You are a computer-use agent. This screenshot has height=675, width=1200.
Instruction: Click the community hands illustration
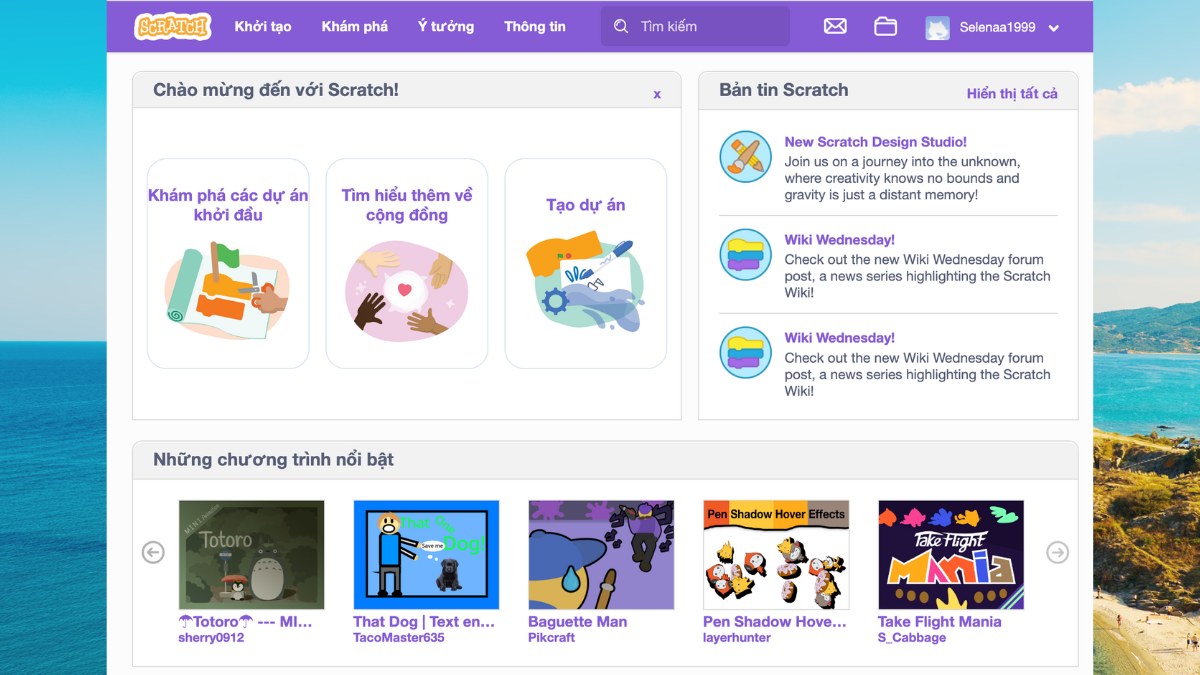coord(406,292)
